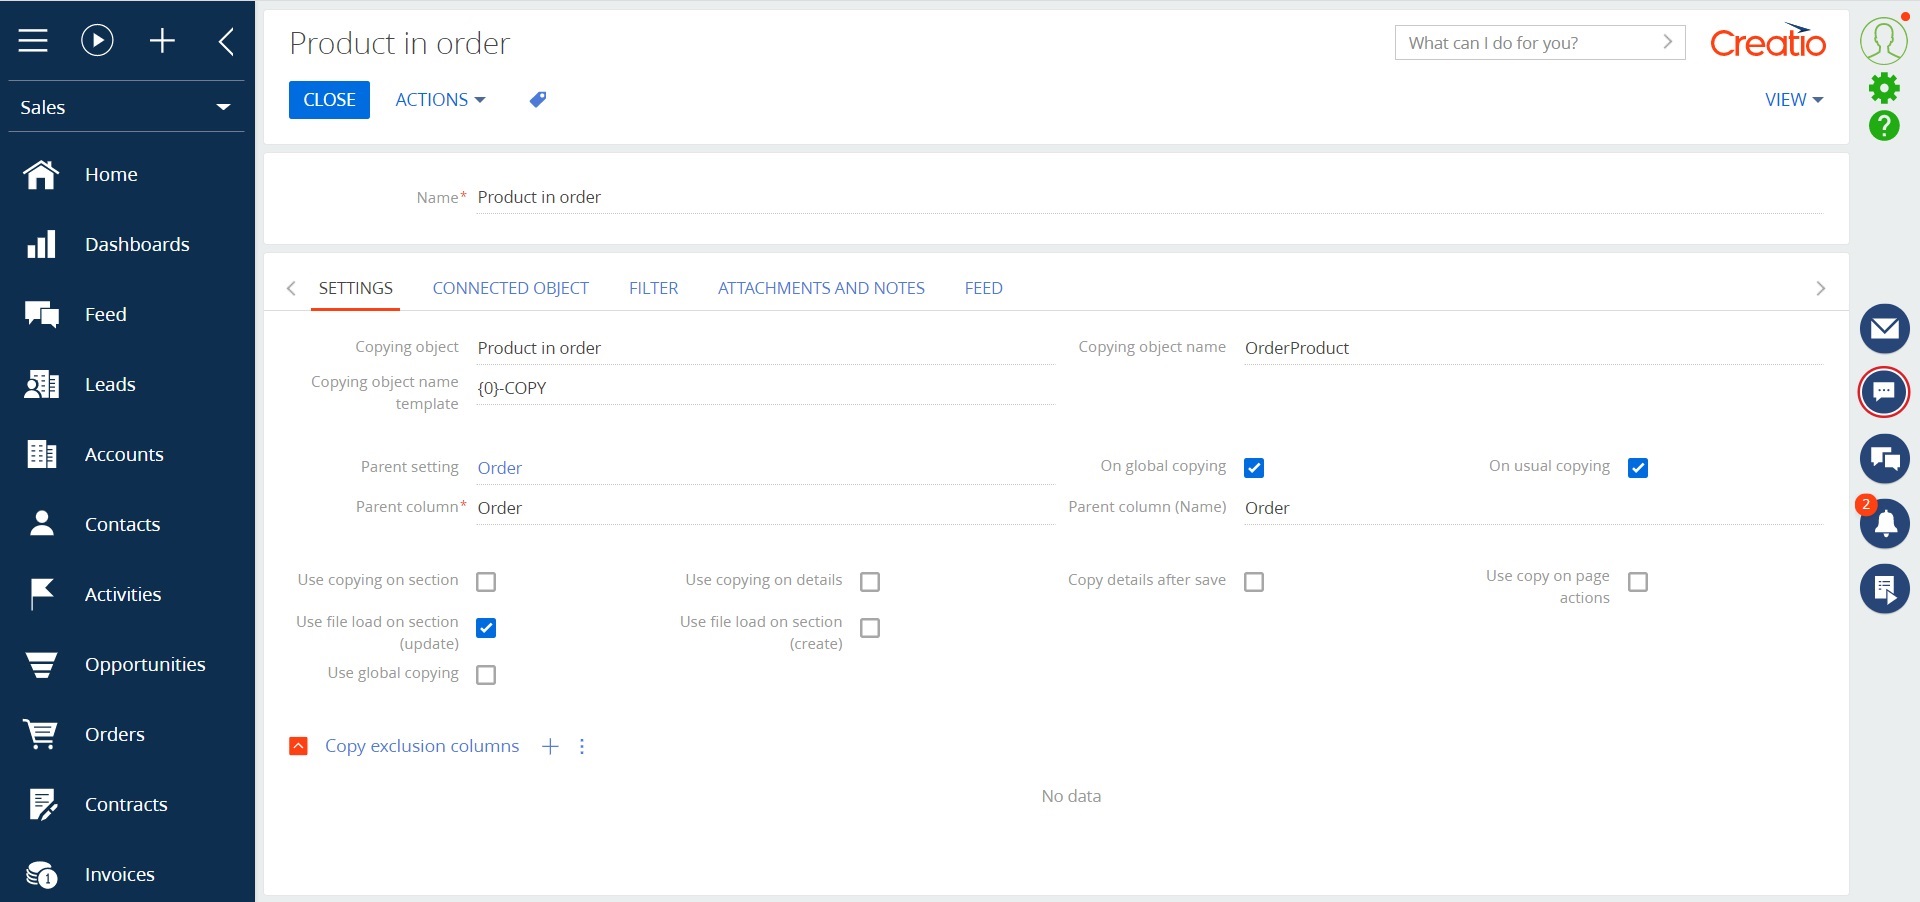1920x902 pixels.
Task: Click the tag icon next to ACTIONS
Action: click(537, 99)
